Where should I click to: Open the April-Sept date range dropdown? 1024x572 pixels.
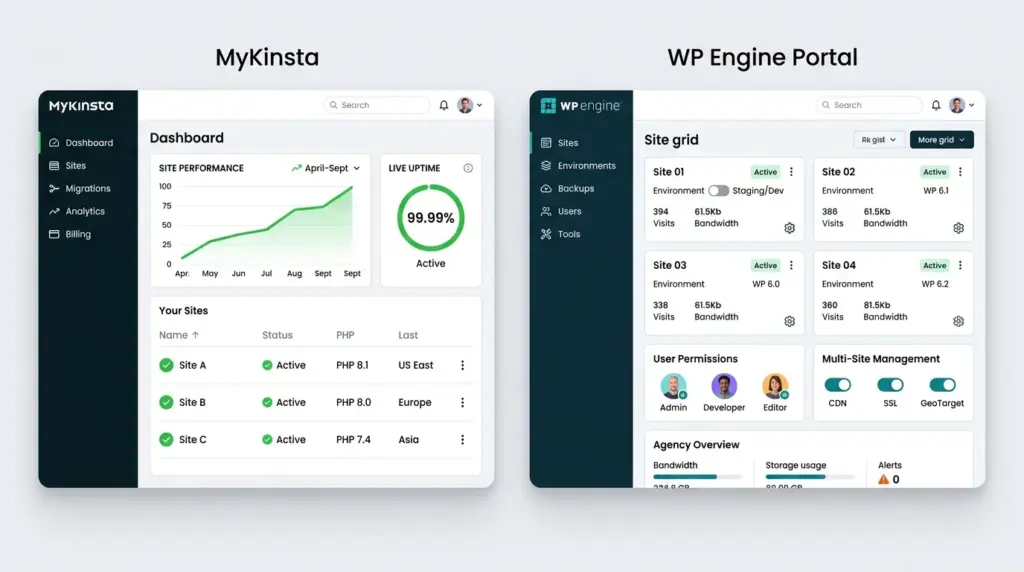pos(326,168)
